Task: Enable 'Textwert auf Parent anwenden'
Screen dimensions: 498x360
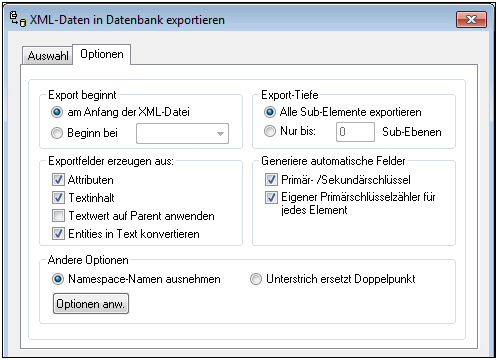Action: pos(58,216)
